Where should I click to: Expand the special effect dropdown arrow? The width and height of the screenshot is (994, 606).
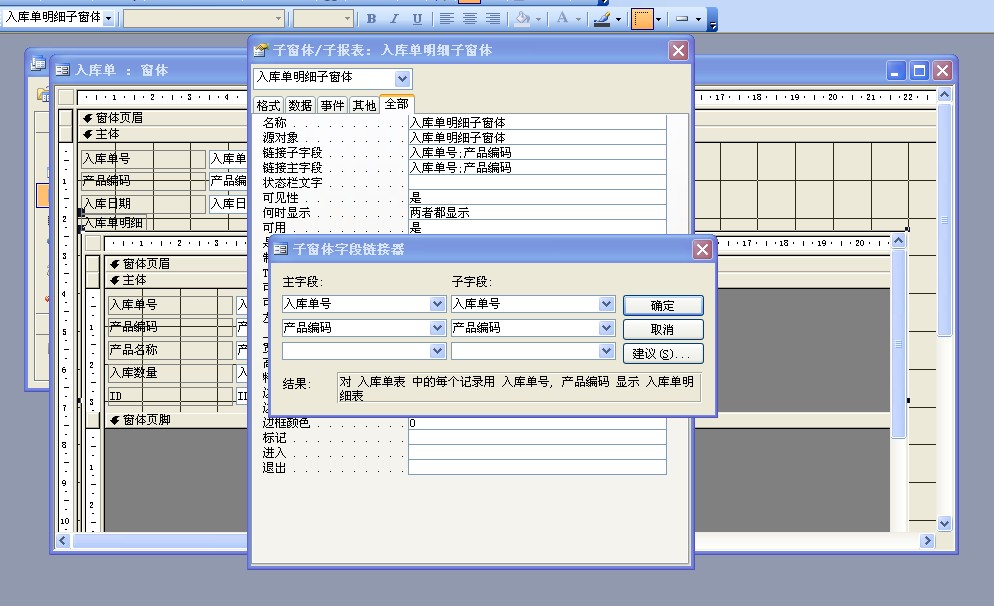click(698, 19)
